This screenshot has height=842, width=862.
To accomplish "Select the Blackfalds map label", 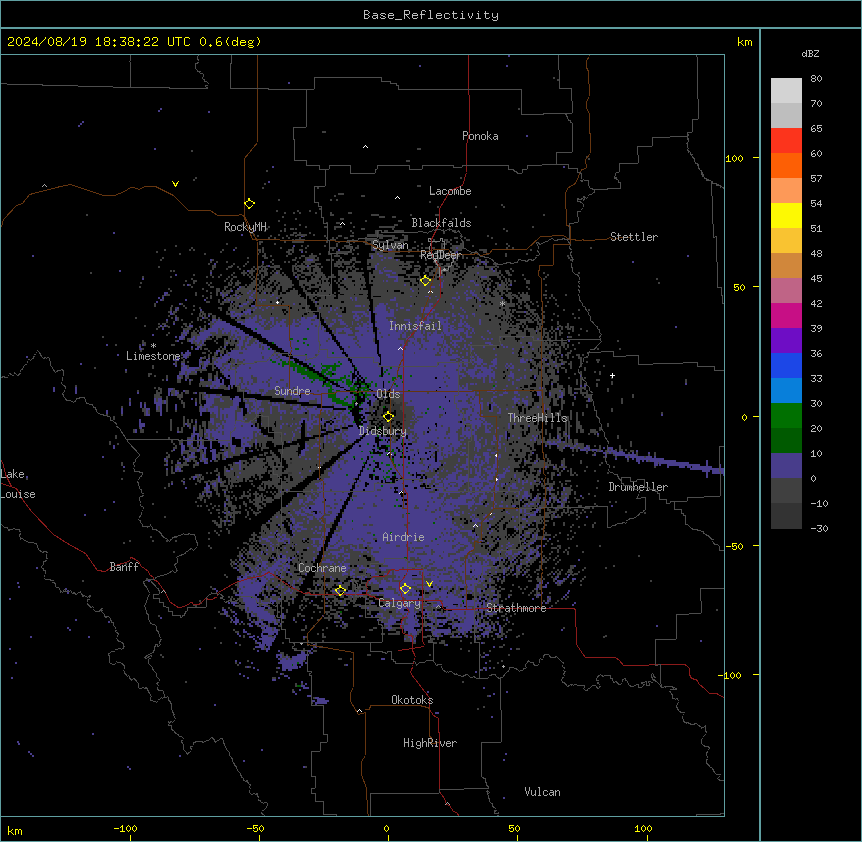I will [441, 223].
